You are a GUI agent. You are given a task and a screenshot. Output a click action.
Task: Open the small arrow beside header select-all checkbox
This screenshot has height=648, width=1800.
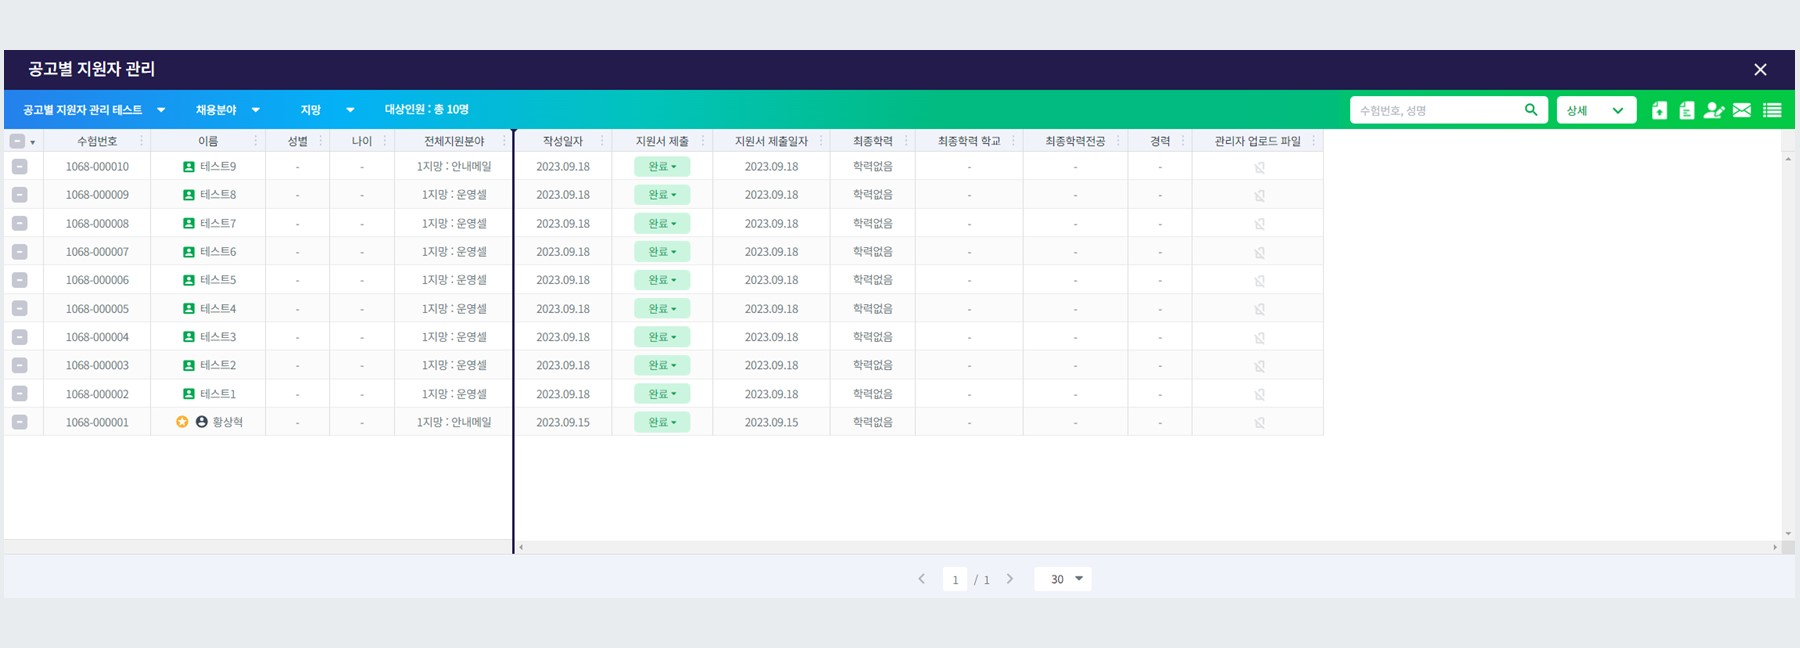[33, 142]
